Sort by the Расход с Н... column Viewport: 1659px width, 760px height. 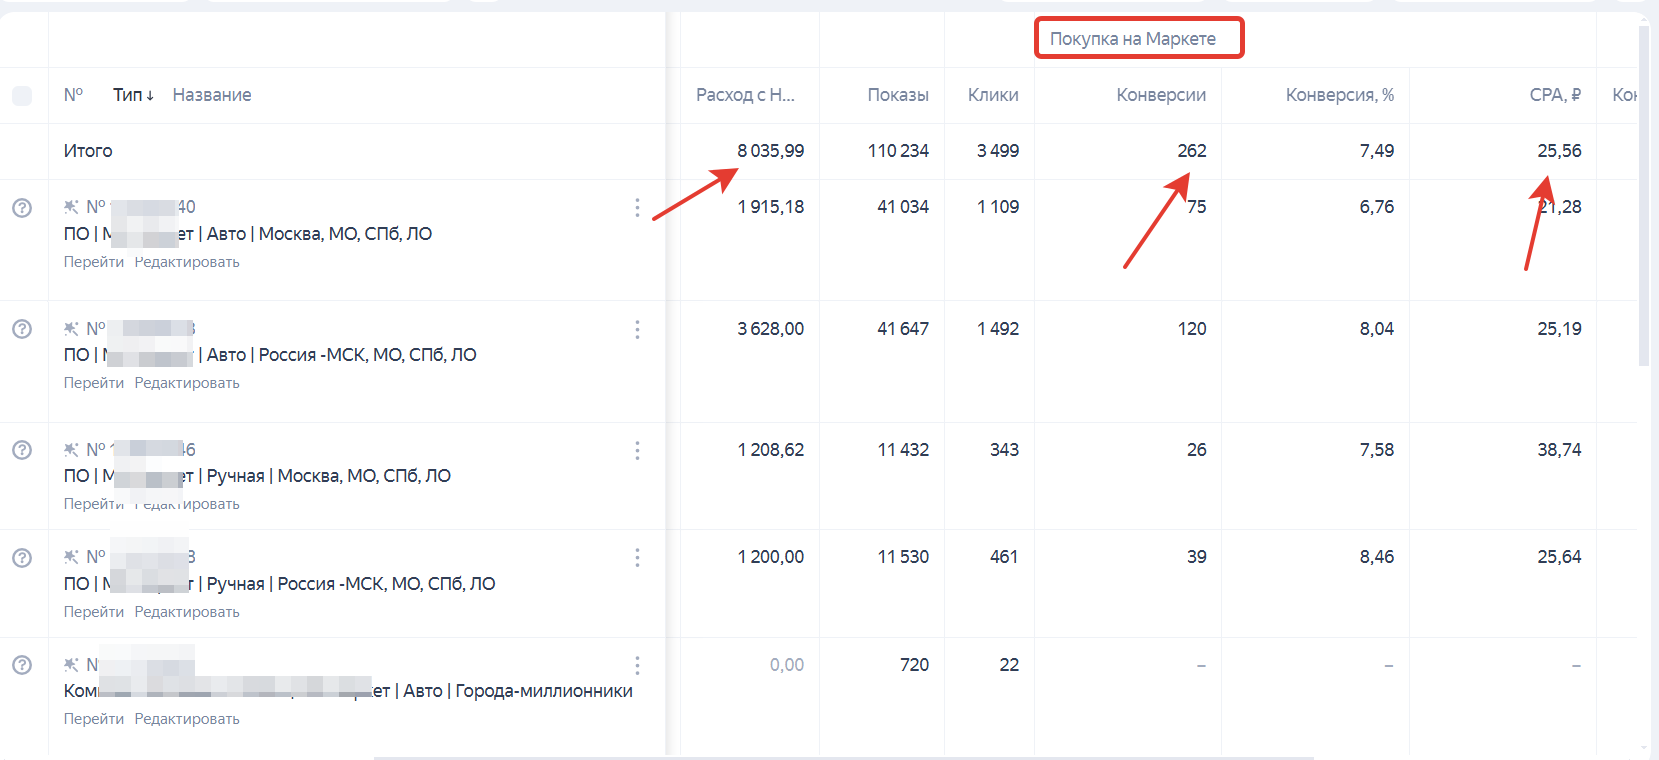(745, 95)
